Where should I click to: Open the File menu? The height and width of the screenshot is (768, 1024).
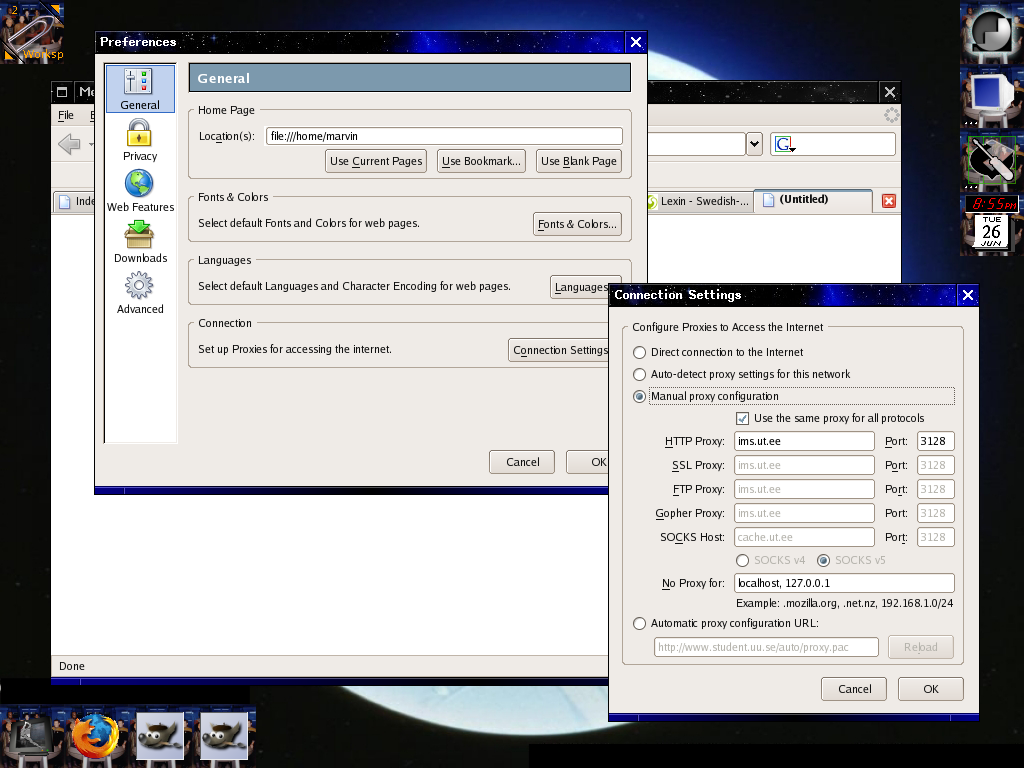coord(65,116)
